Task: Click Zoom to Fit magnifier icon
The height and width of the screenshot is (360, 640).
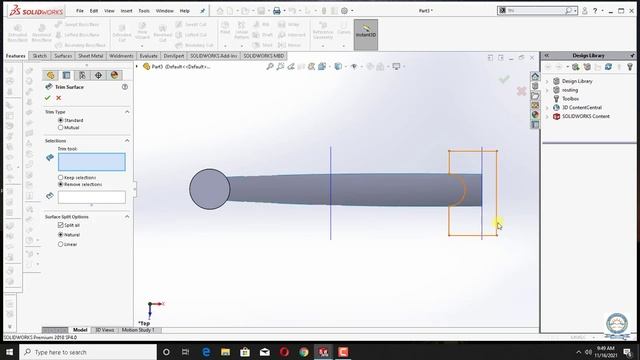Action: click(x=270, y=67)
